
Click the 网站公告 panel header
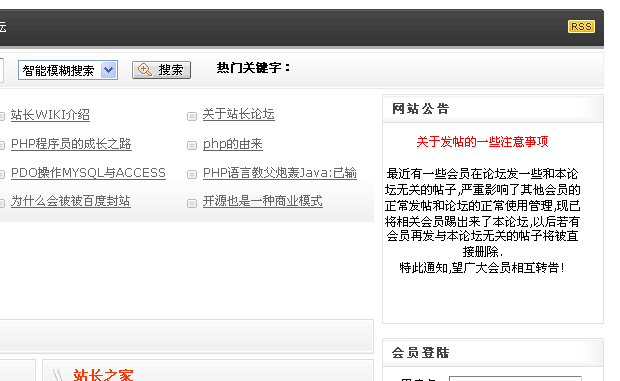point(493,109)
